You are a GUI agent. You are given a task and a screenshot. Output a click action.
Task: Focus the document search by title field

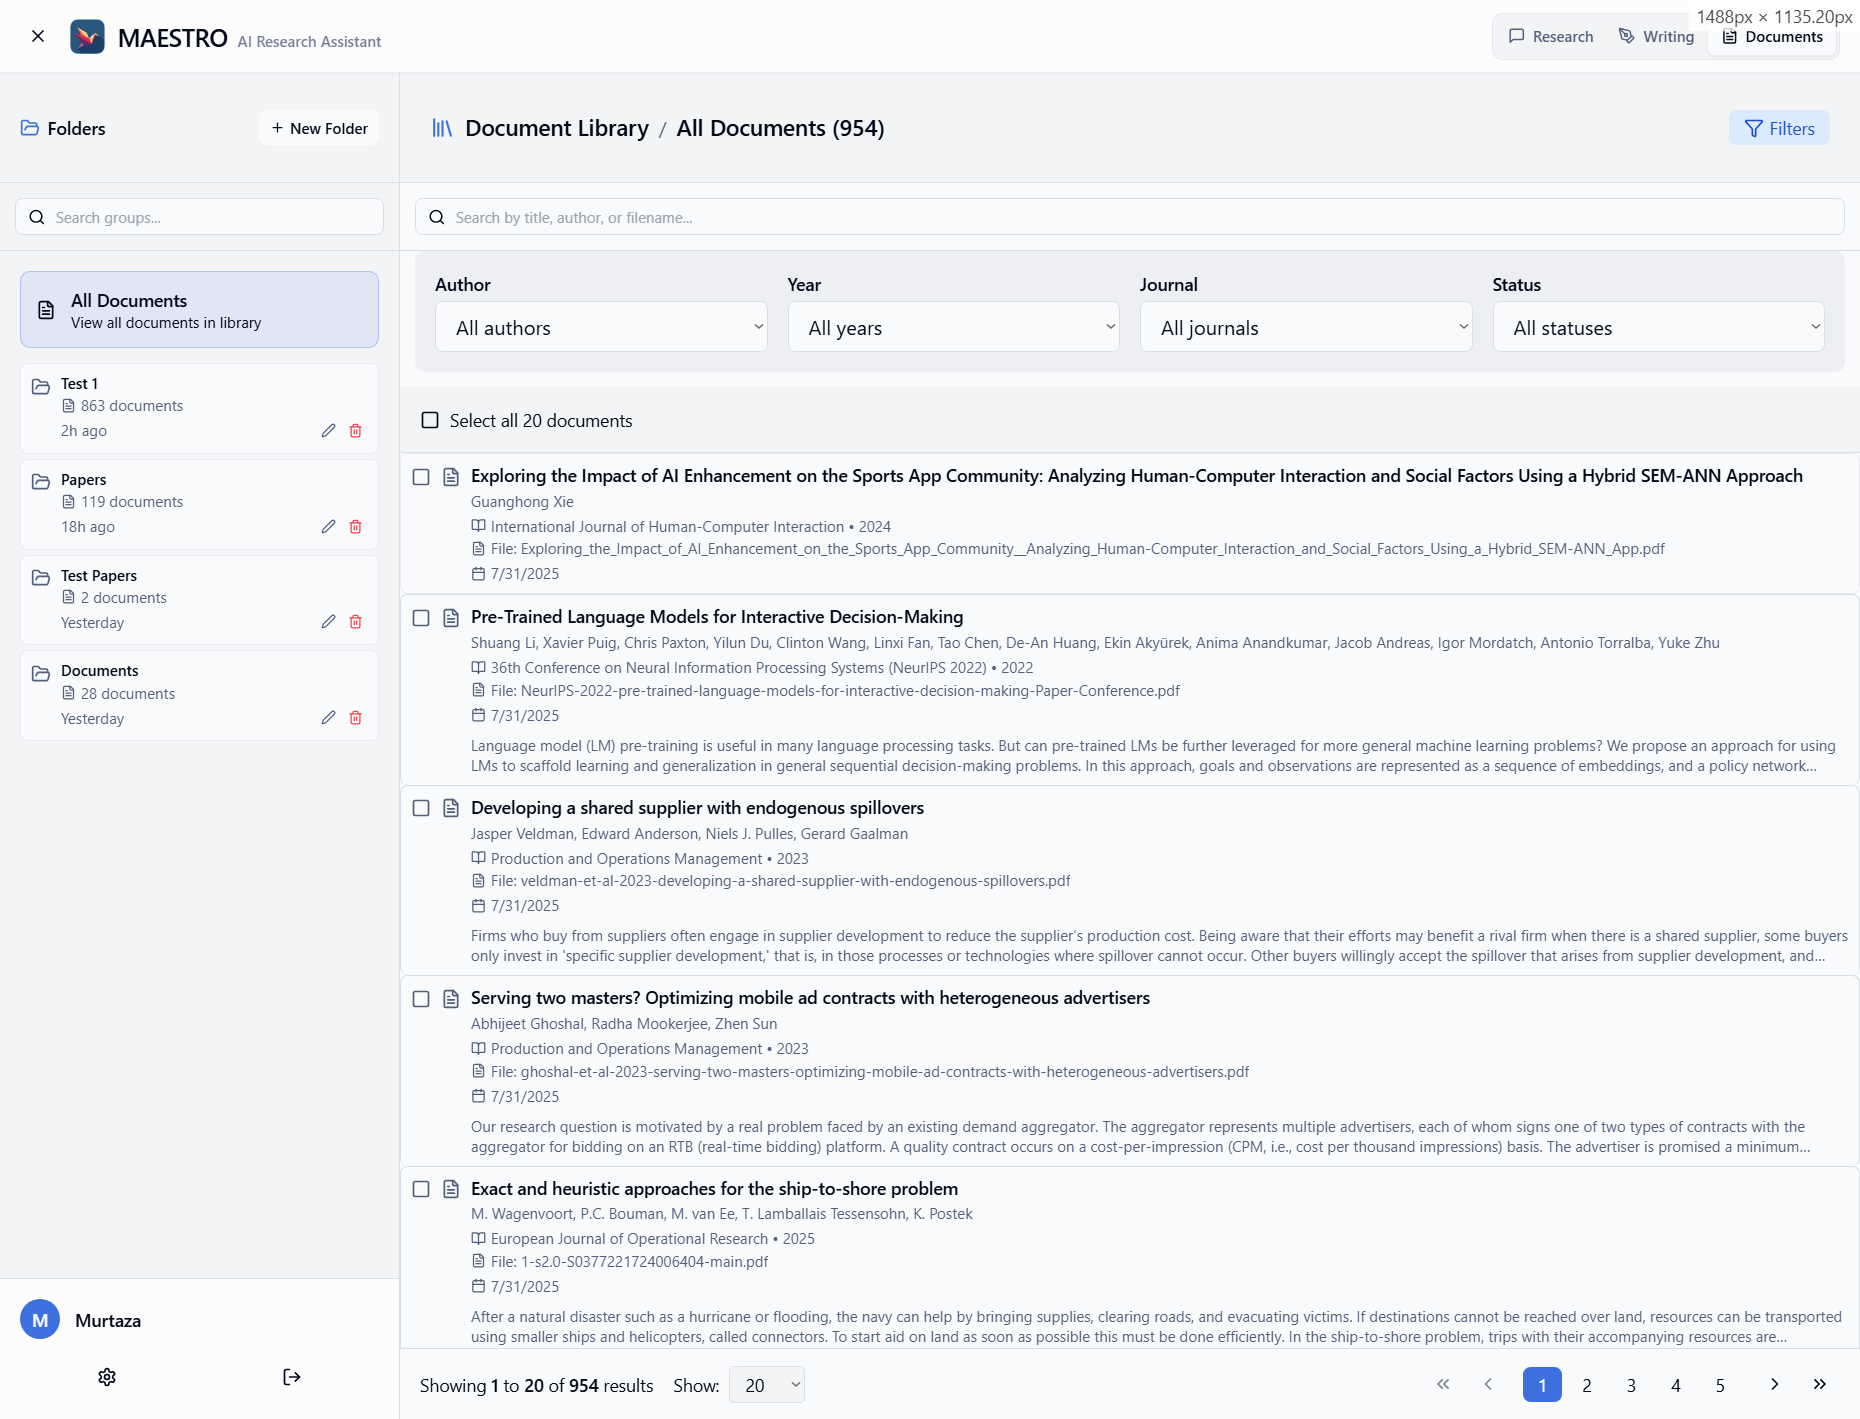click(1129, 217)
